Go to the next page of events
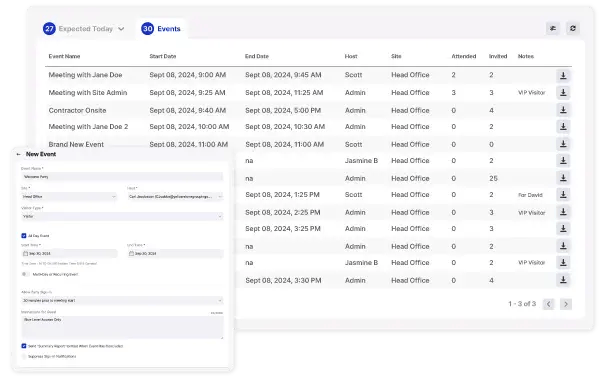 pyautogui.click(x=566, y=304)
